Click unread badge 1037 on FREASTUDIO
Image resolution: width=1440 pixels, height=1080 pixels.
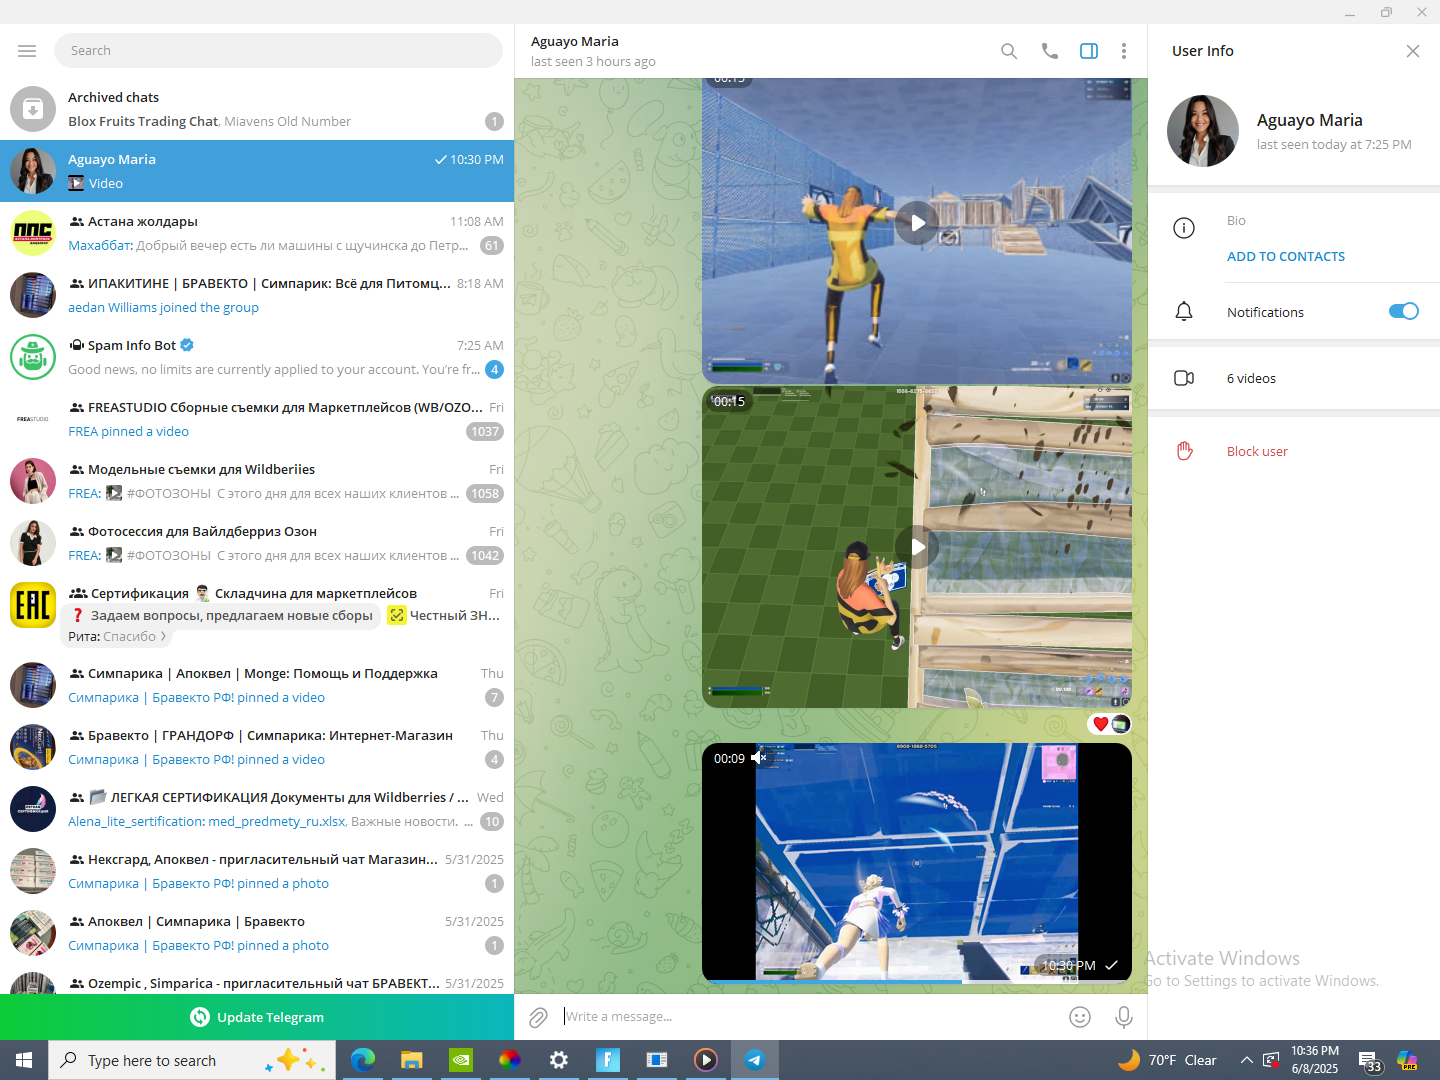tap(485, 432)
